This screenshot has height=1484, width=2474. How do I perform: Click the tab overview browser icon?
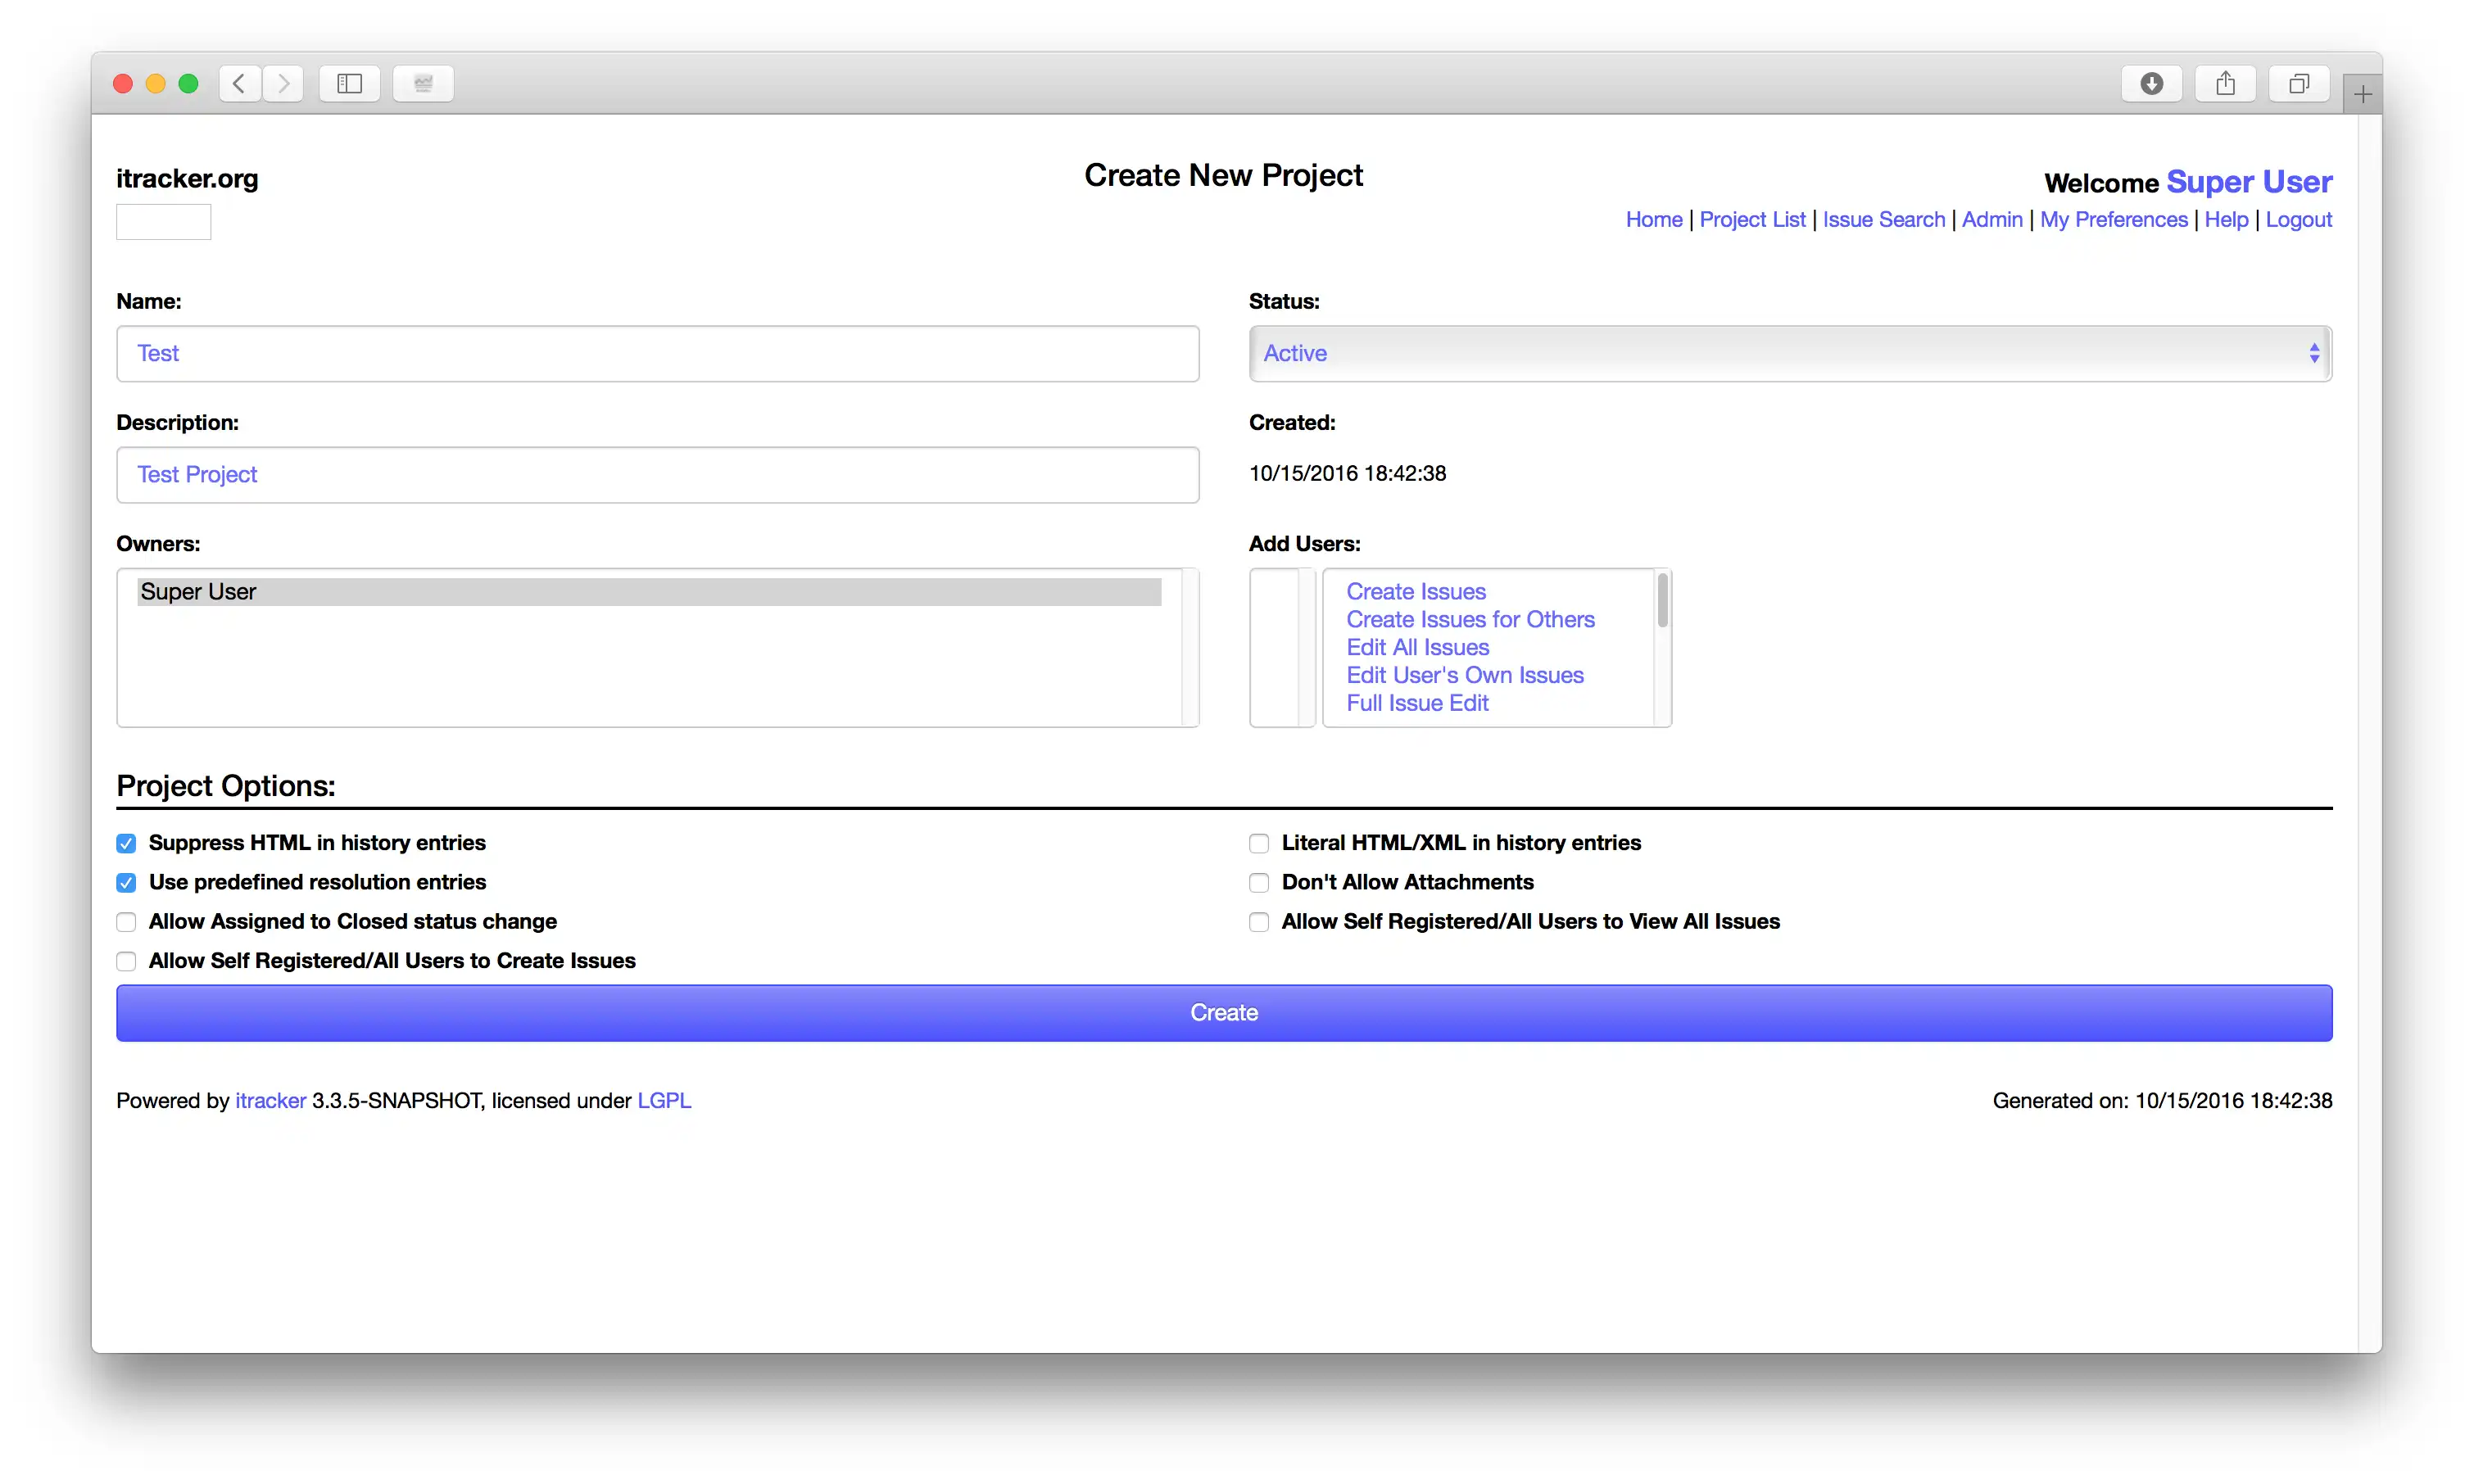click(2297, 81)
